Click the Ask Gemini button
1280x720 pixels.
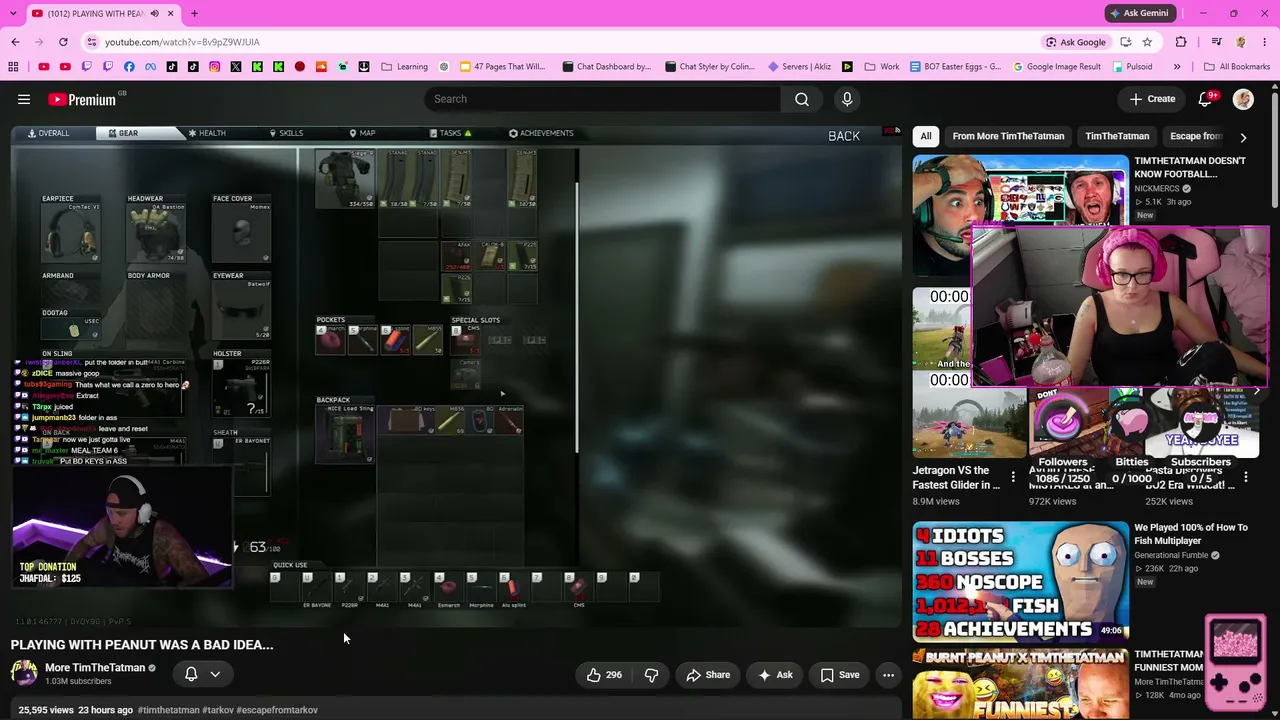coord(1139,13)
